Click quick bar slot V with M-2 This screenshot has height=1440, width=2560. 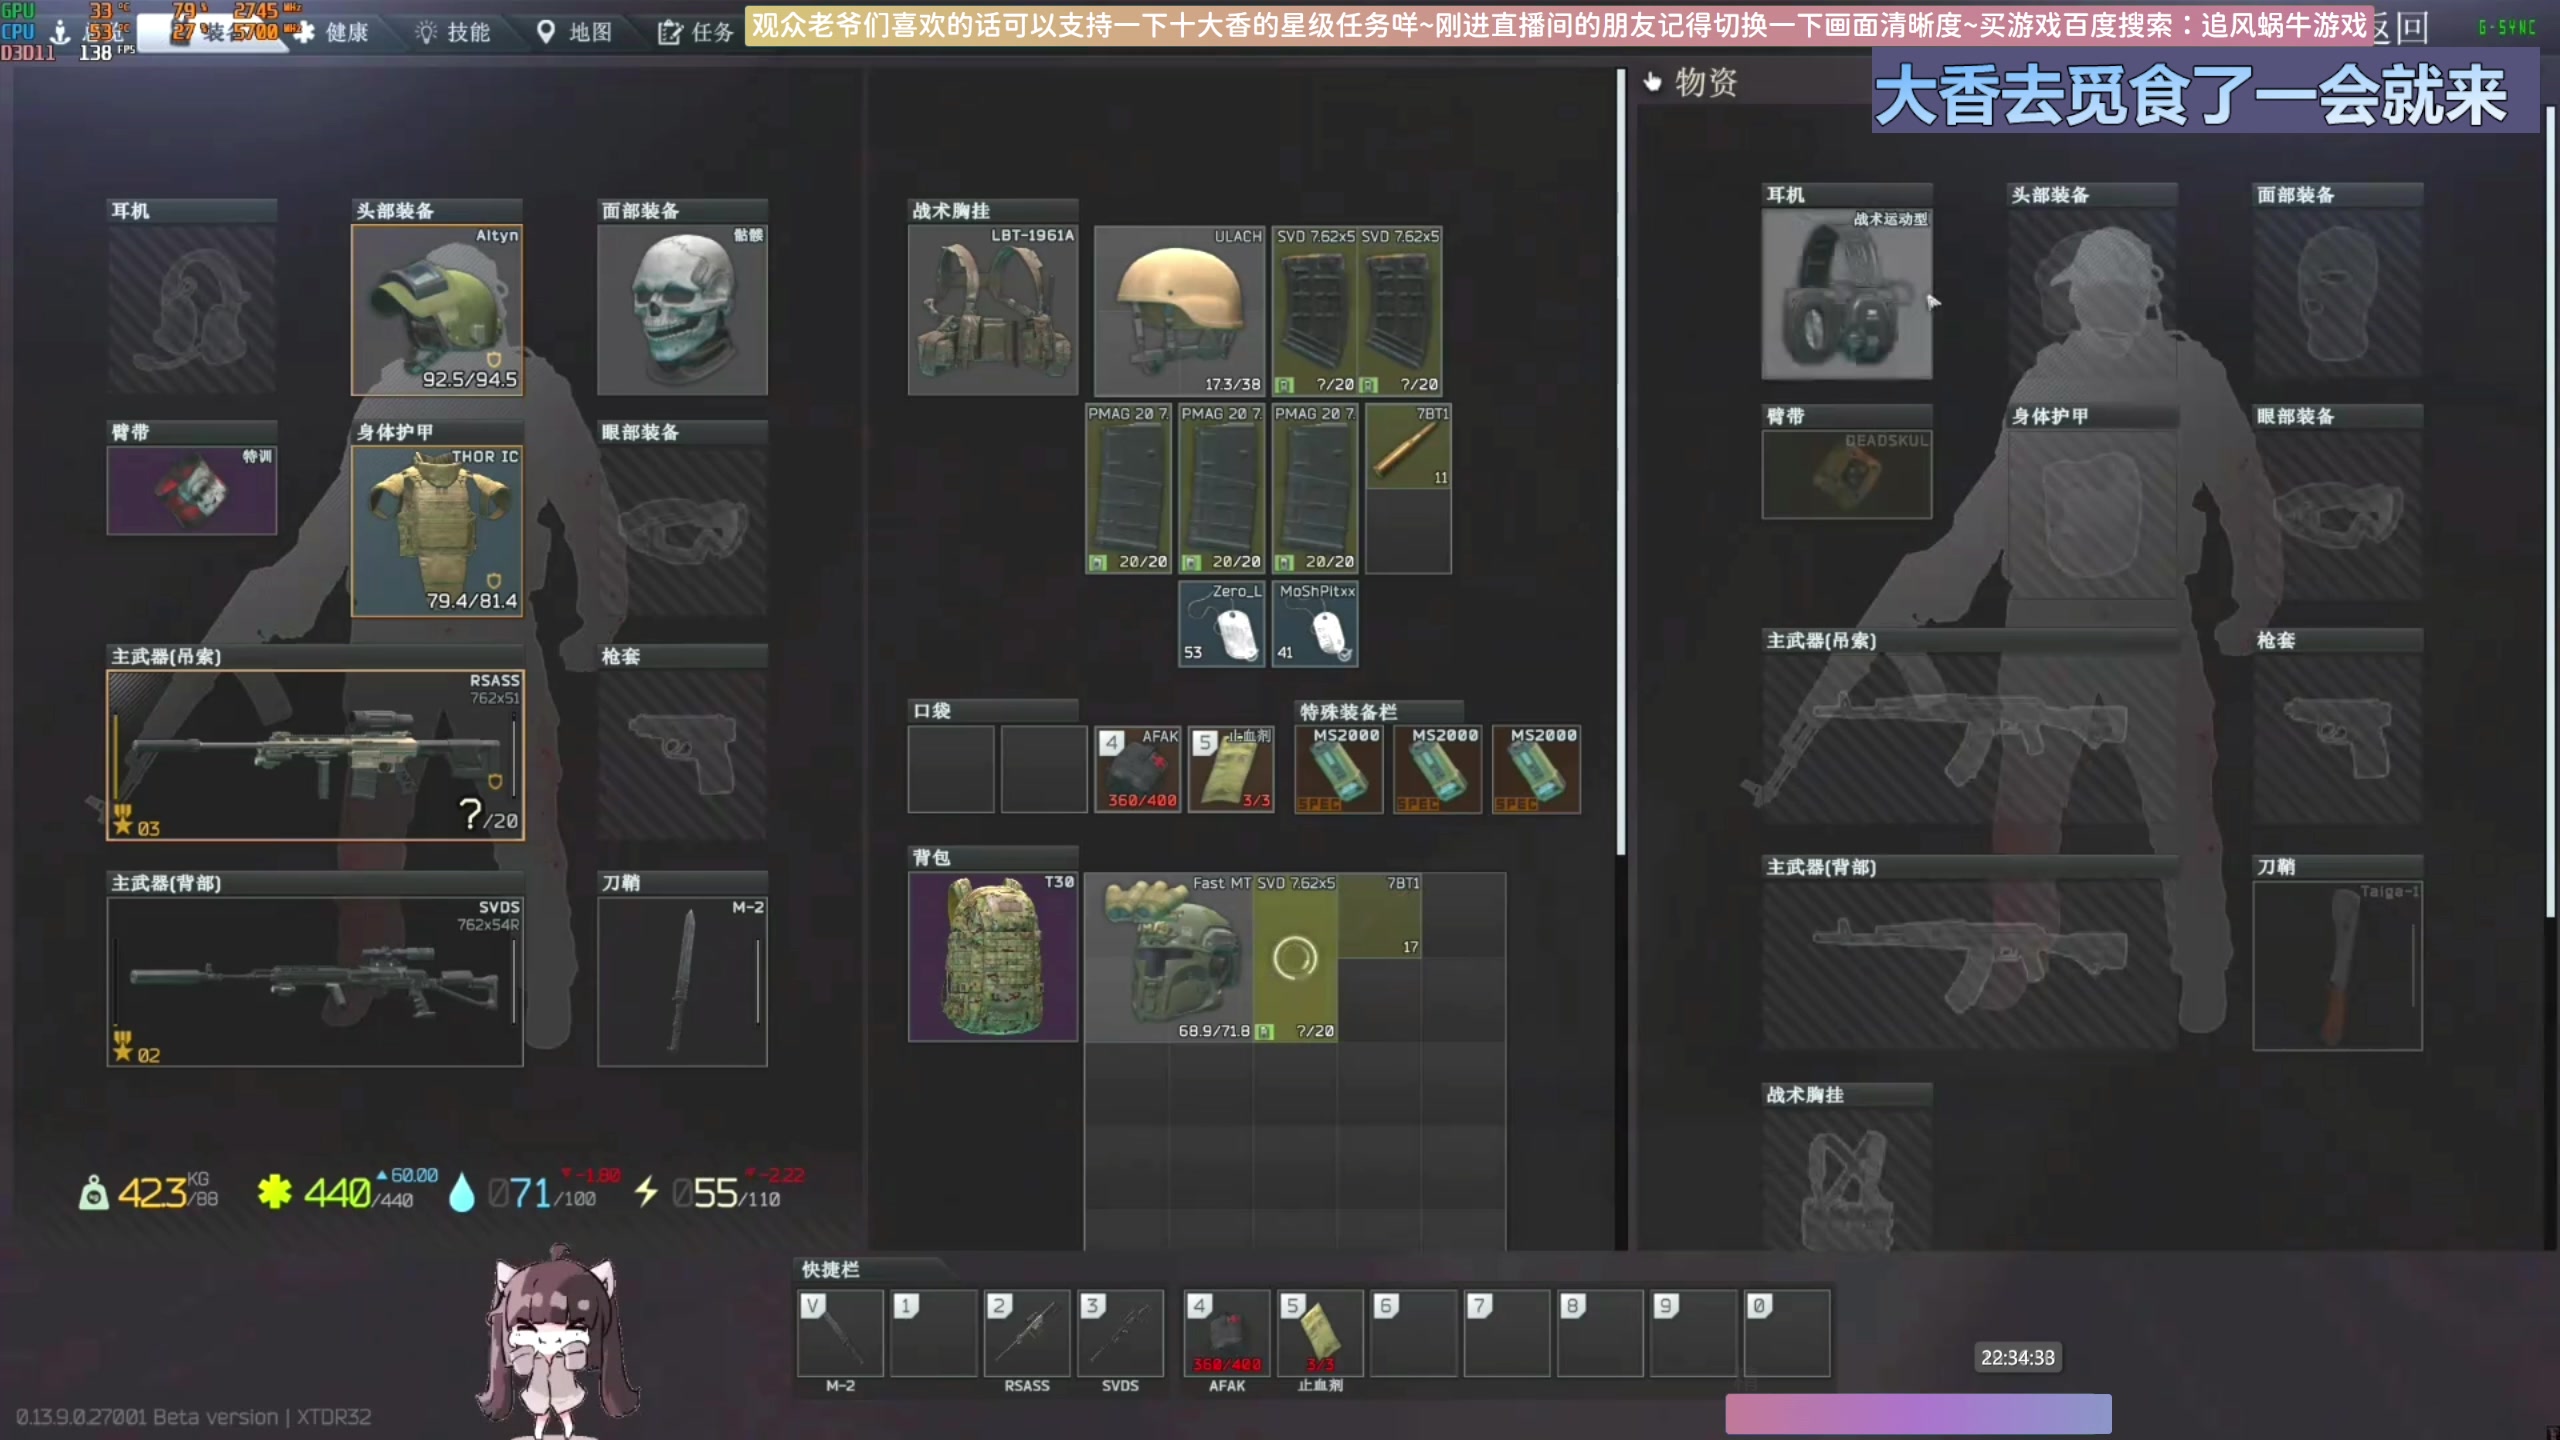840,1333
